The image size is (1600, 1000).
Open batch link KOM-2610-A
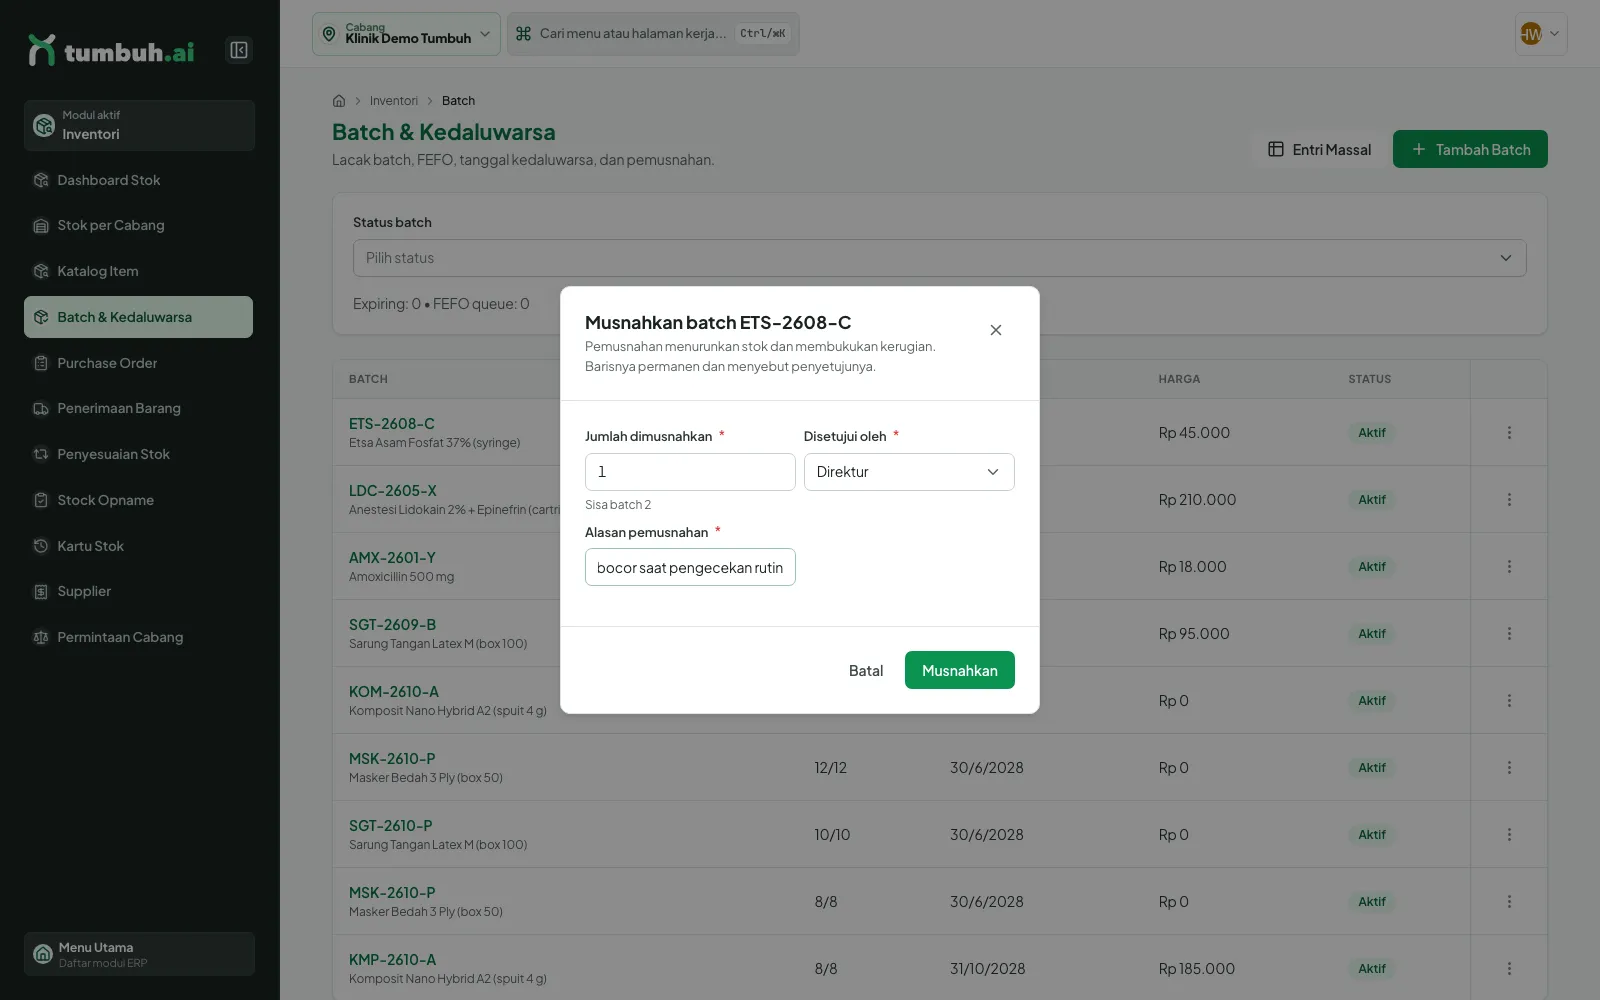394,692
